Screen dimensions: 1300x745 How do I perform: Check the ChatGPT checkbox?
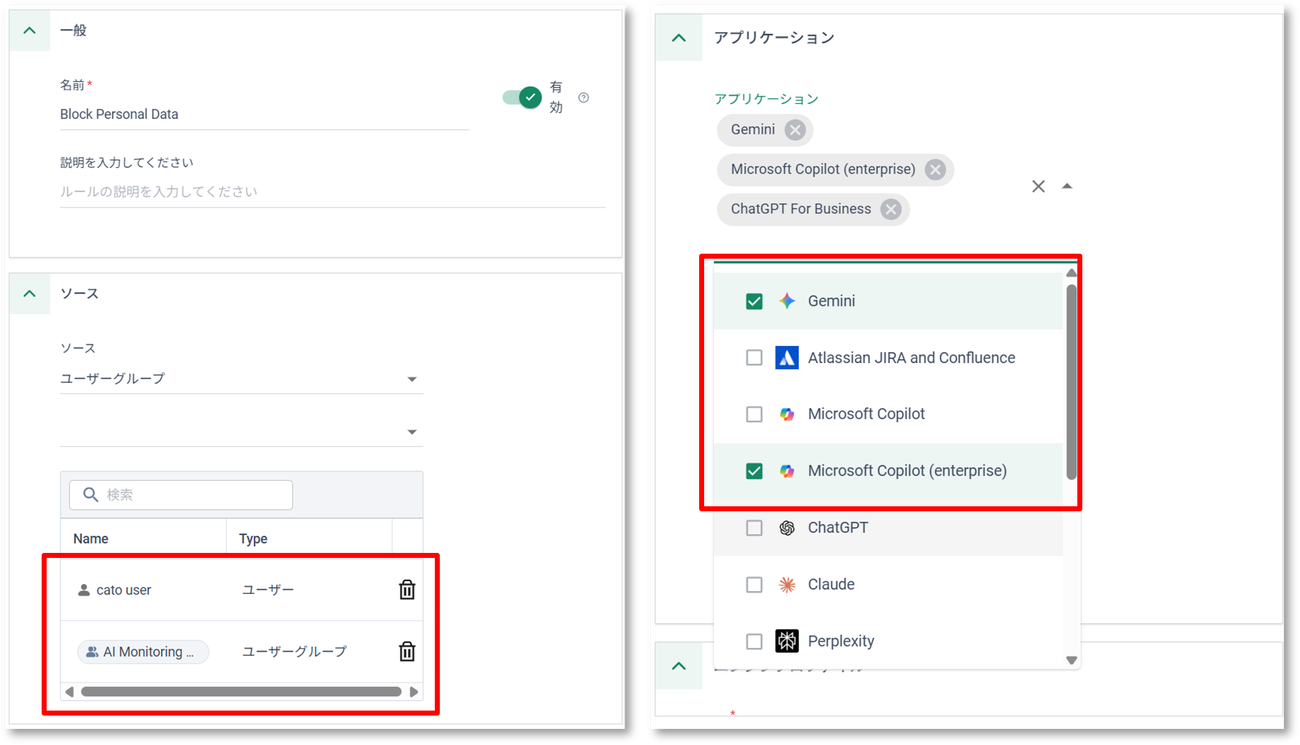pos(755,528)
